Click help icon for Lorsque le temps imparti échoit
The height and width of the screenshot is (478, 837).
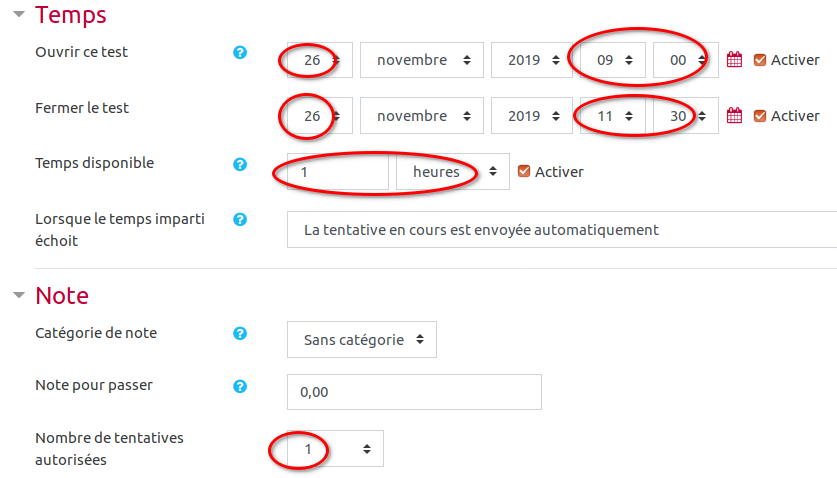point(240,219)
